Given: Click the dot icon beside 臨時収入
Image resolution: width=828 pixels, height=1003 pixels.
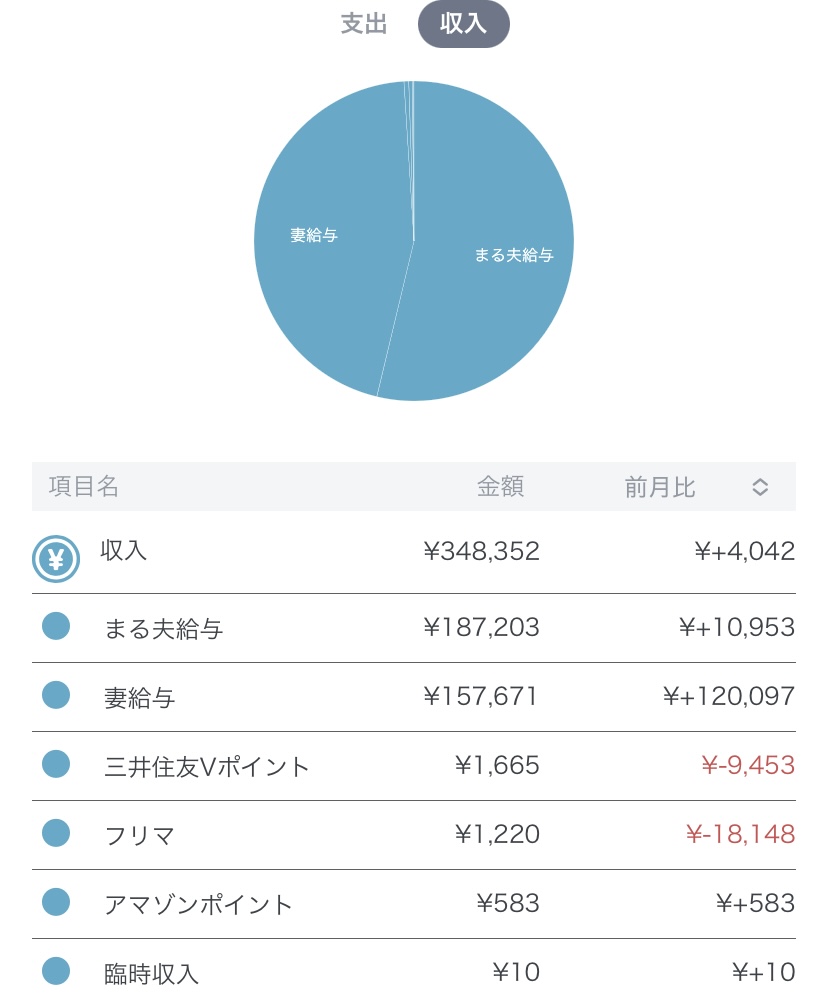Looking at the screenshot, I should point(56,971).
